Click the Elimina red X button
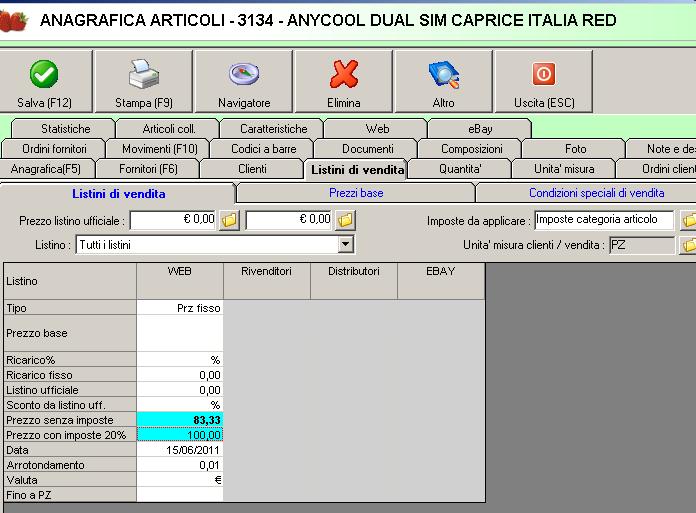696x513 pixels. point(344,81)
